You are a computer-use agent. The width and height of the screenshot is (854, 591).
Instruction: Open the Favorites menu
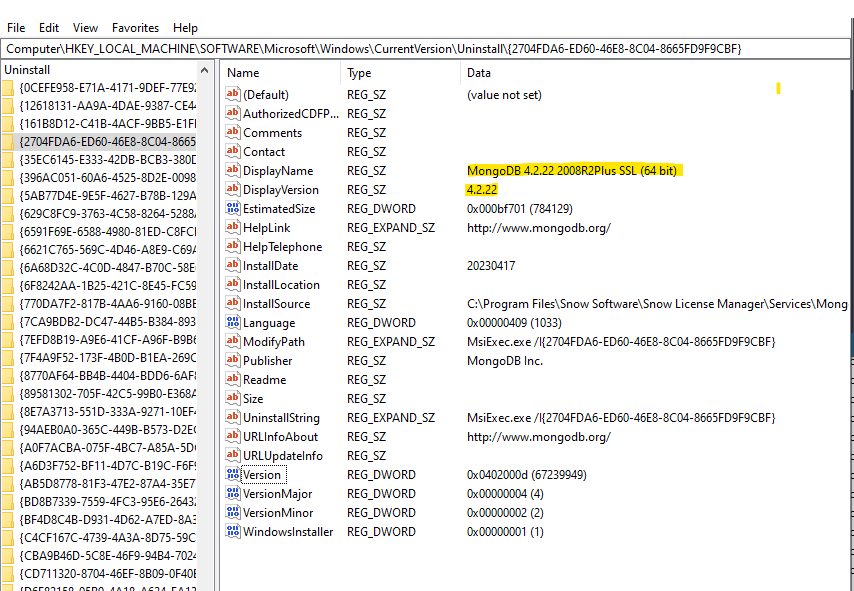click(x=135, y=28)
